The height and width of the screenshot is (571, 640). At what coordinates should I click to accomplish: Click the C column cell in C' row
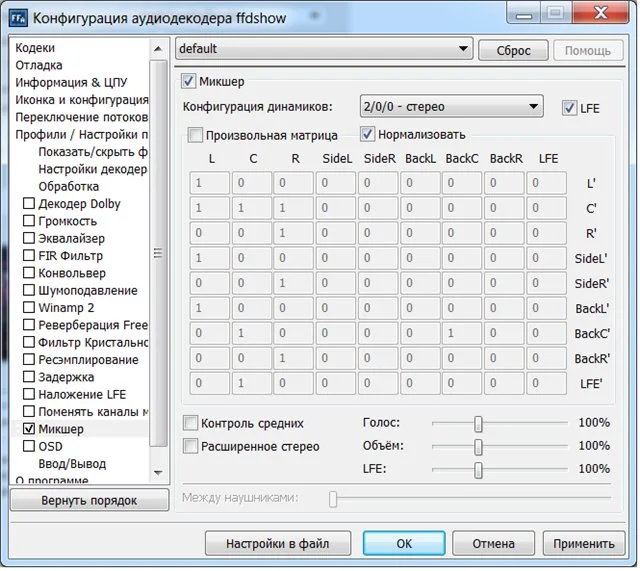coord(253,208)
